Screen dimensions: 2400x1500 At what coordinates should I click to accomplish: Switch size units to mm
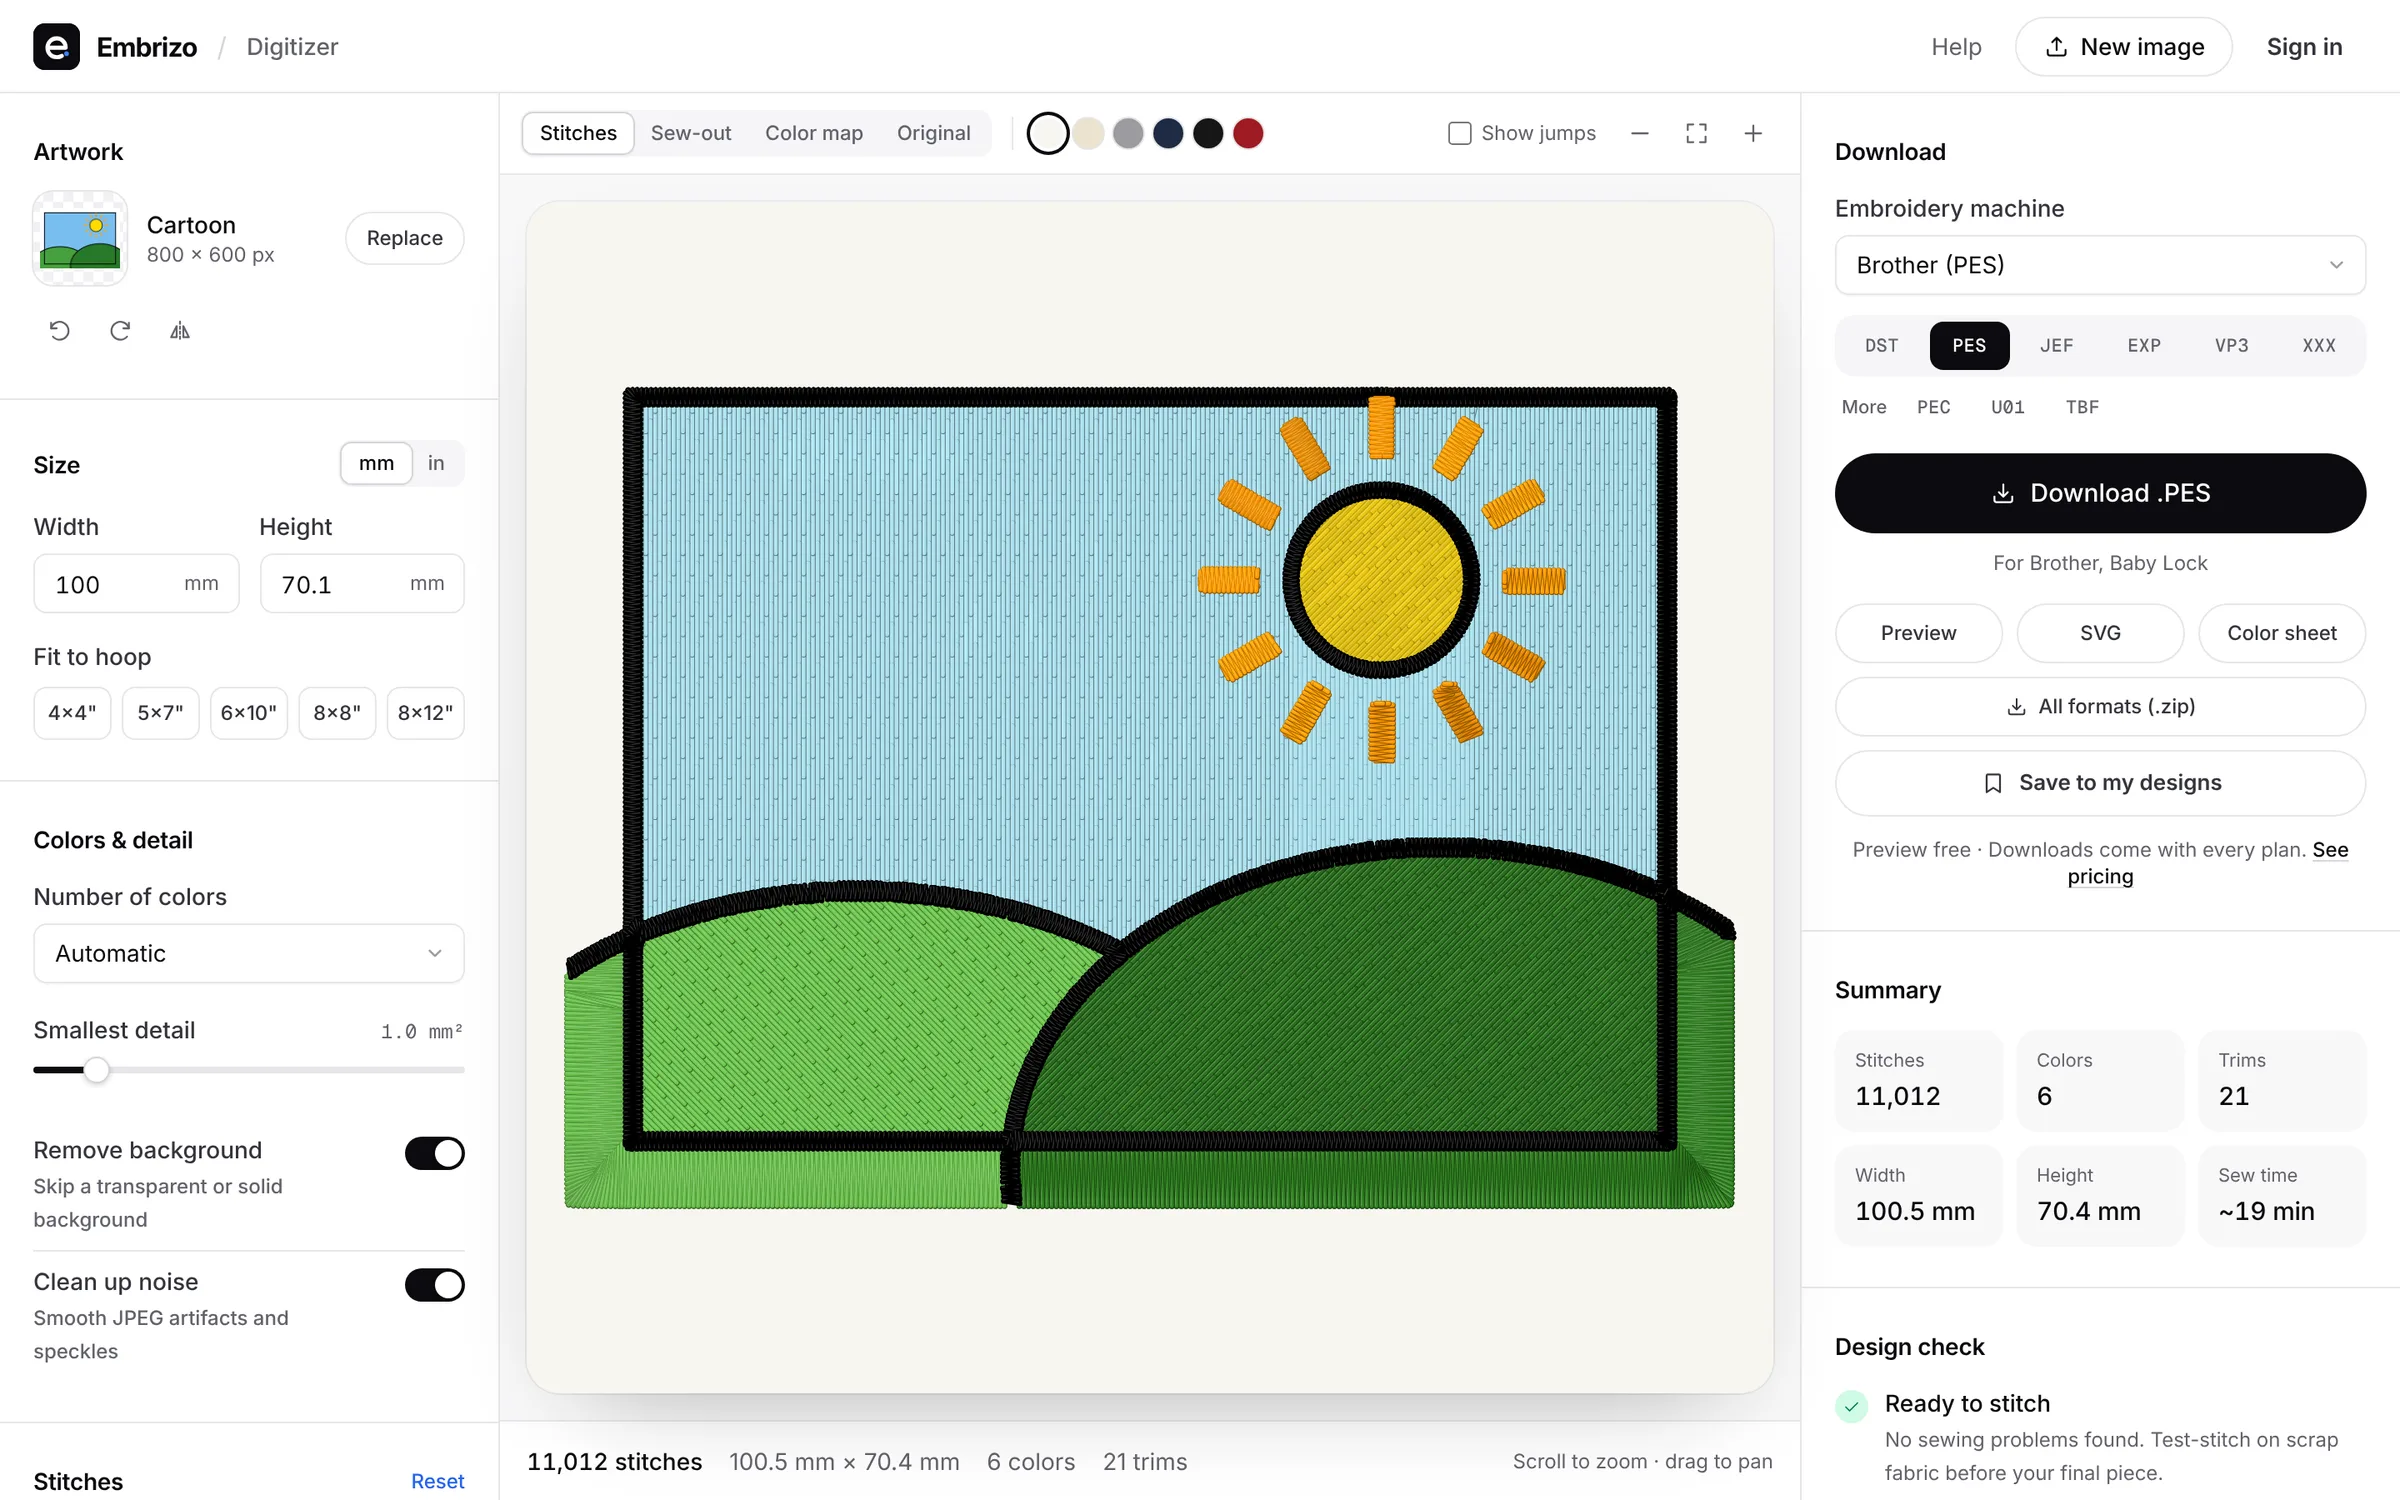376,463
